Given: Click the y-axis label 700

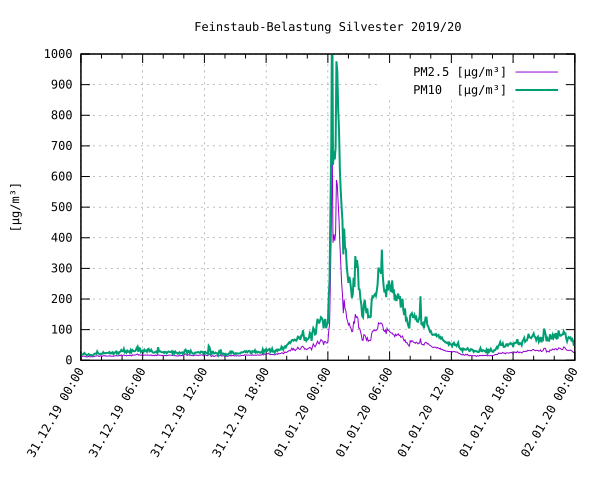Looking at the screenshot, I should tap(62, 146).
